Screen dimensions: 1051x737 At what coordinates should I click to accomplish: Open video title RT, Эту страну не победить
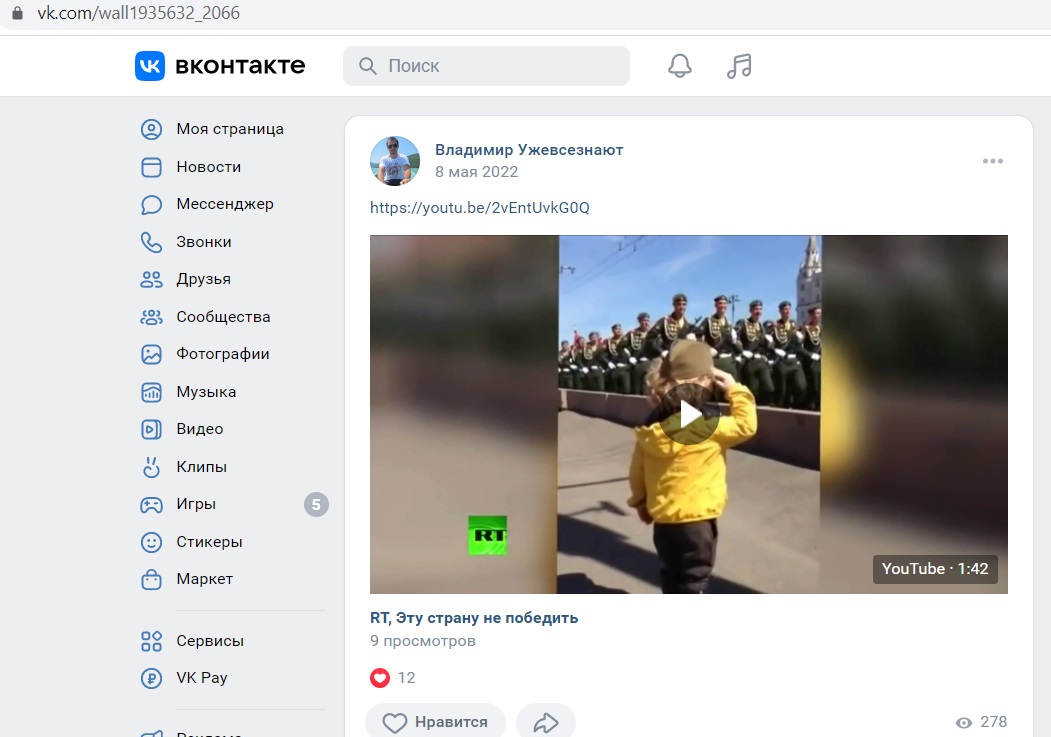pos(474,618)
